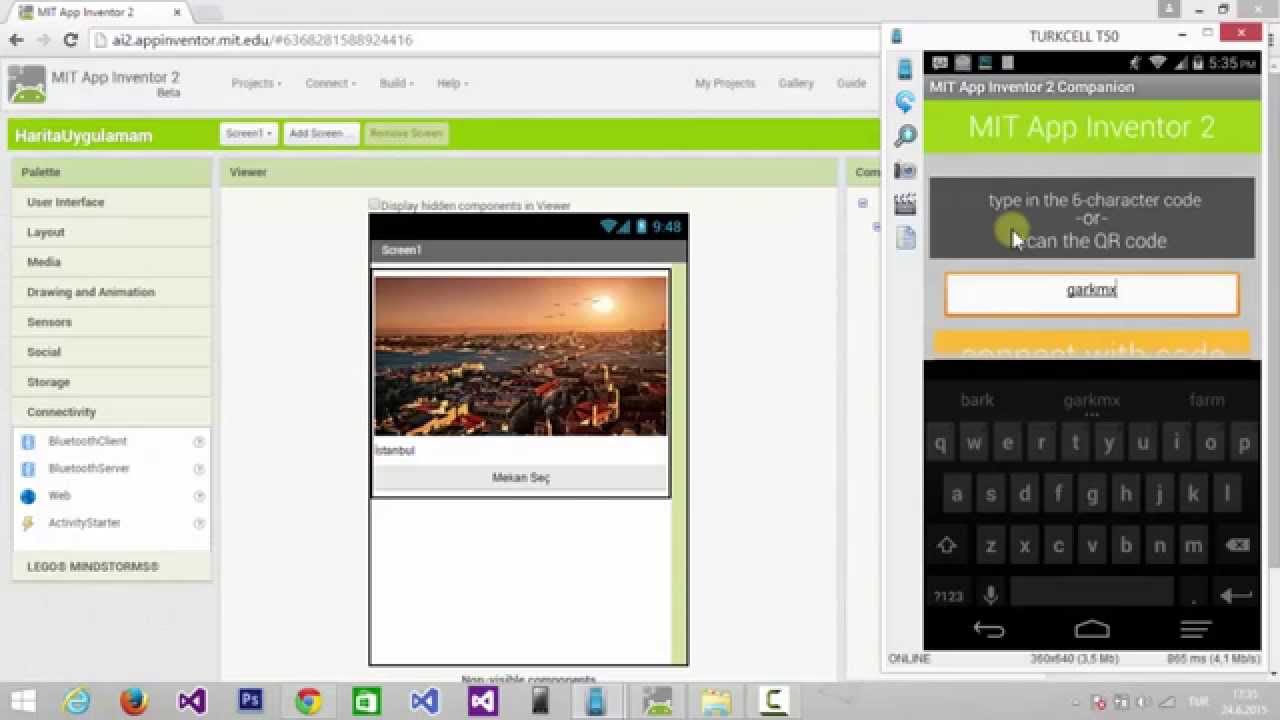Collapse the Connectivity palette section
1280x720 pixels.
(112, 412)
